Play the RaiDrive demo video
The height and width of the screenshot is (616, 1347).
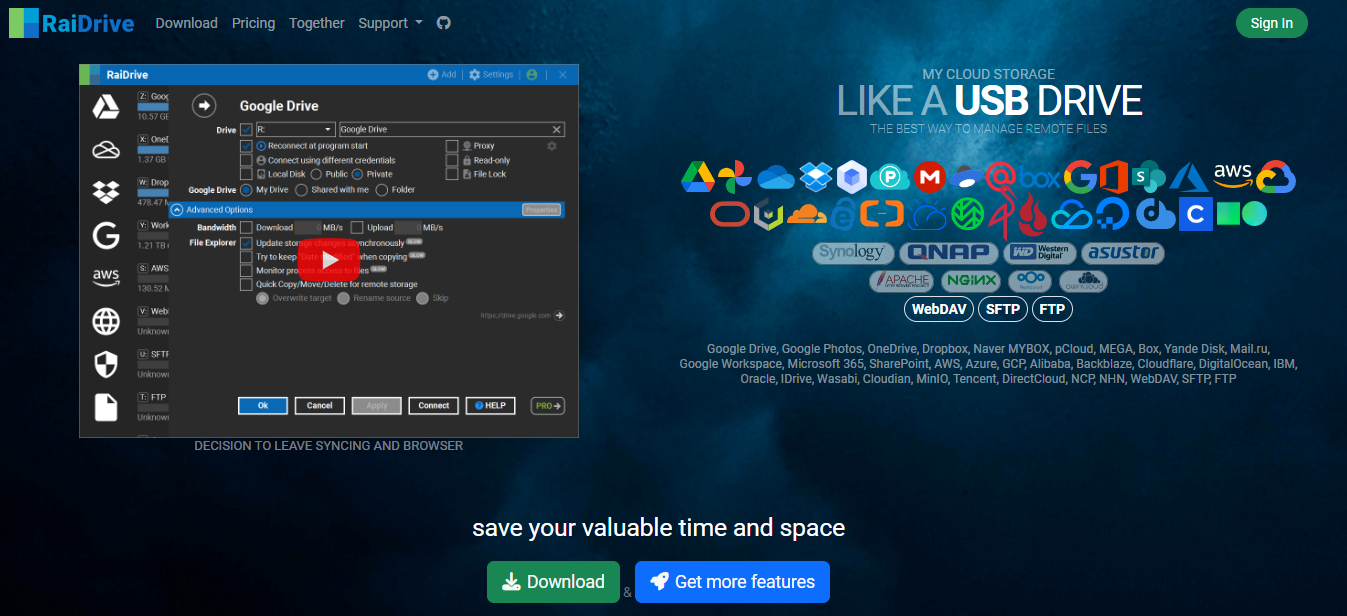click(x=328, y=260)
